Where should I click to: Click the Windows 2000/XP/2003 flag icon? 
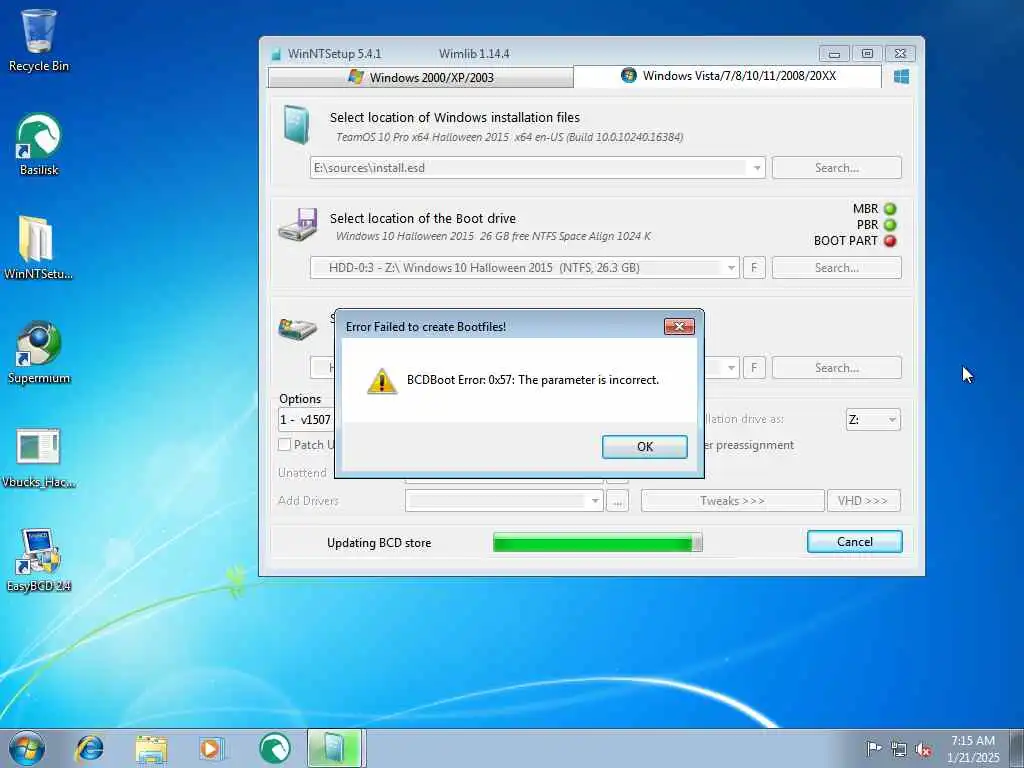[356, 76]
